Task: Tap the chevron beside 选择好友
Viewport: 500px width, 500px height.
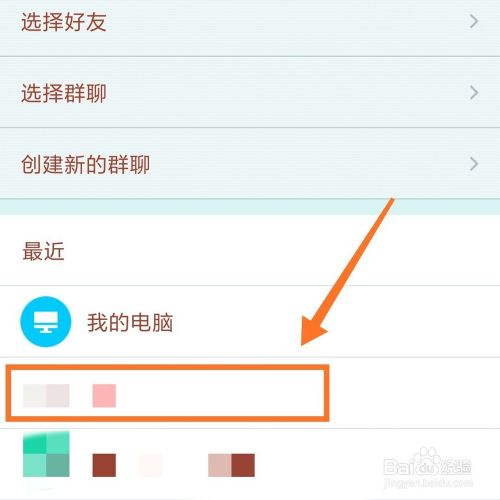Action: click(x=474, y=22)
